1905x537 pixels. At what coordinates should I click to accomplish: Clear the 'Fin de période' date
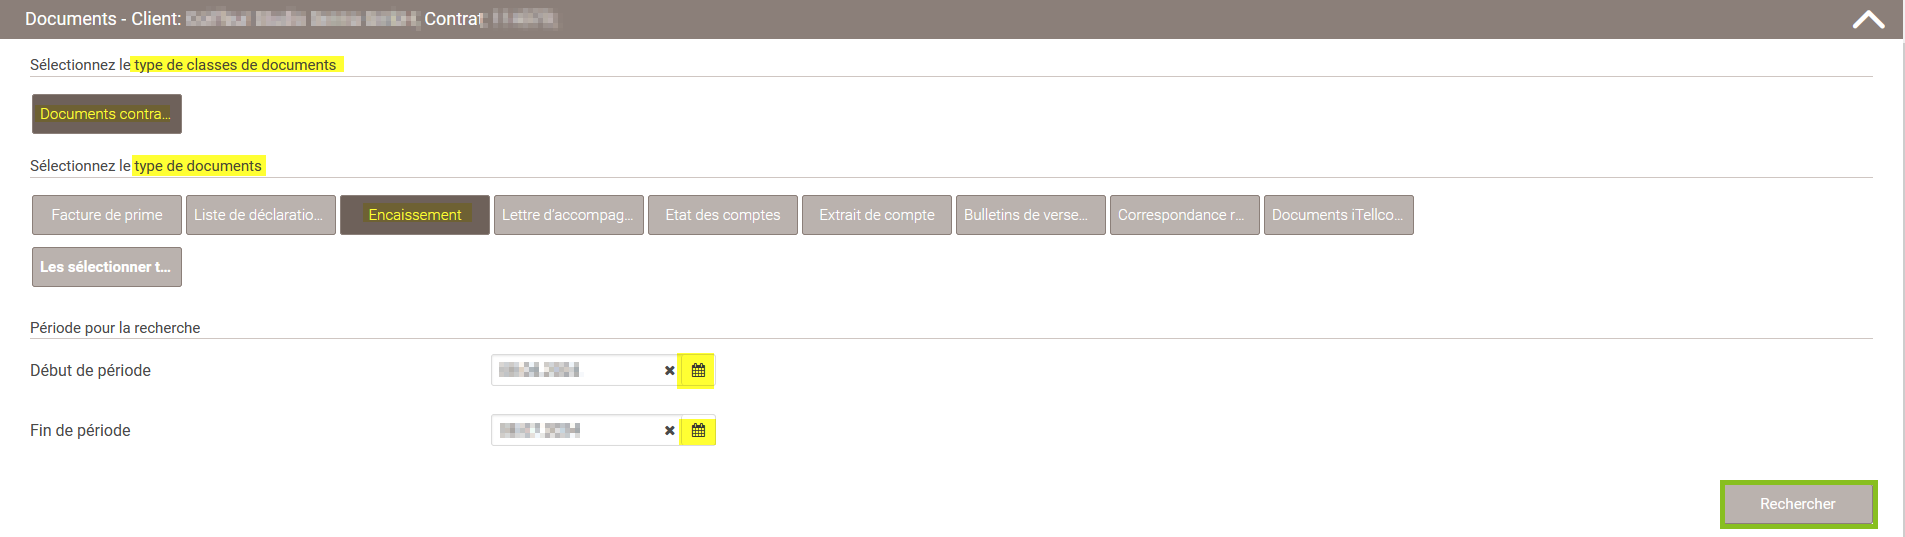[670, 431]
